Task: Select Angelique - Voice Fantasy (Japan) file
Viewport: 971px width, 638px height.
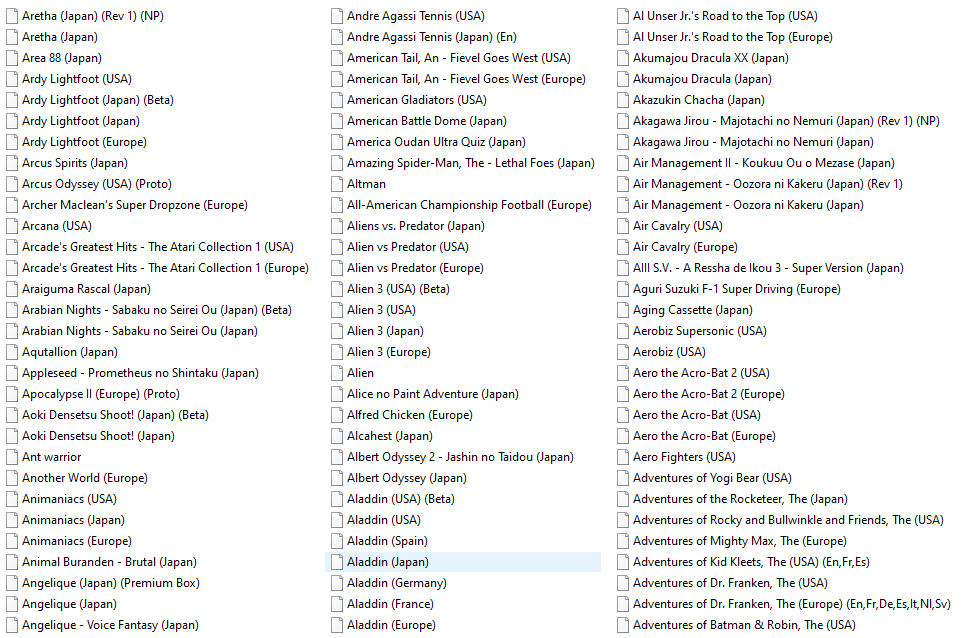Action: (x=110, y=625)
